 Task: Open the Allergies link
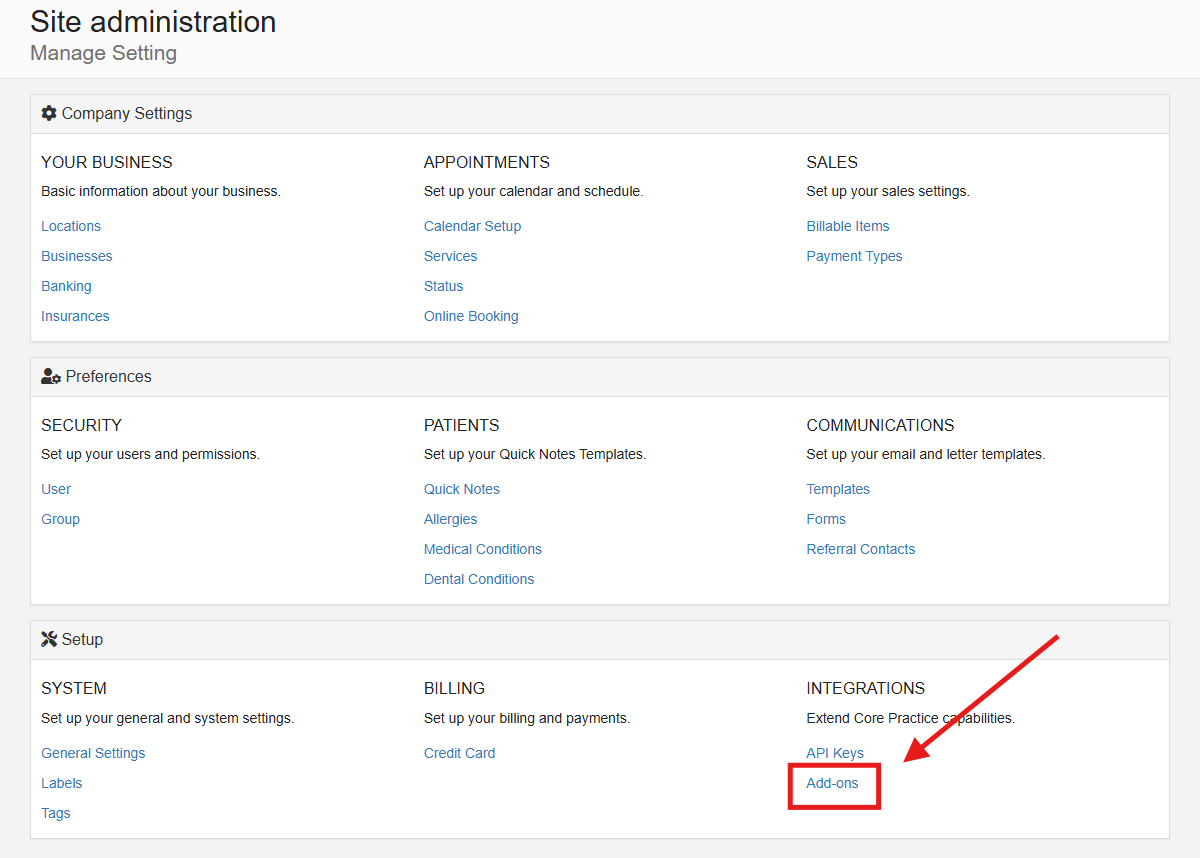tap(450, 519)
